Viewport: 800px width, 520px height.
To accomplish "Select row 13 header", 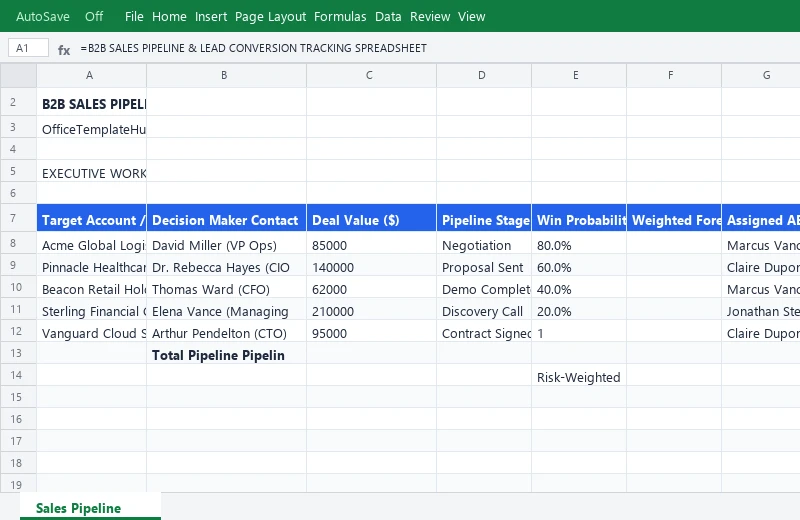I will [18, 353].
